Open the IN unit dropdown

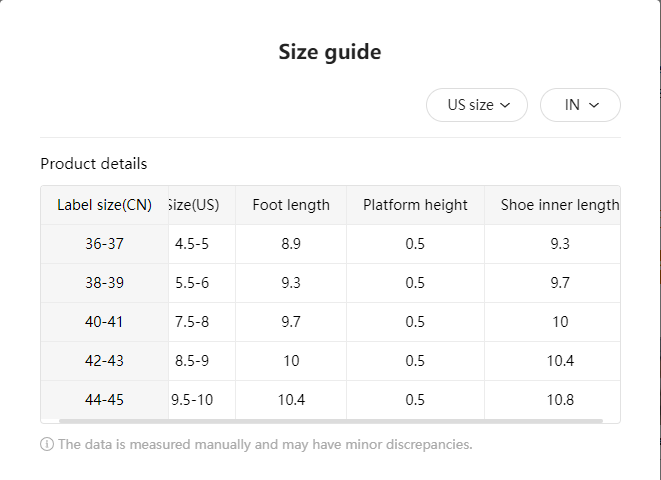coord(580,105)
